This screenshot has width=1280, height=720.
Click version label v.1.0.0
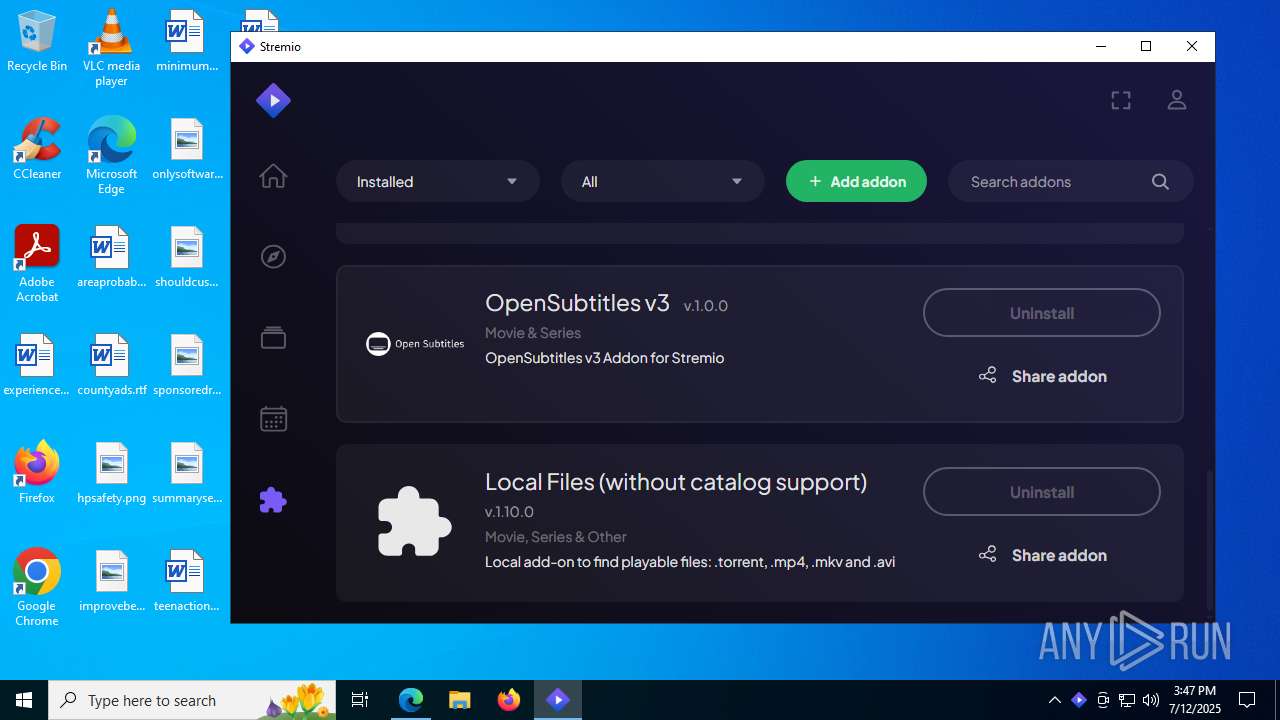706,306
